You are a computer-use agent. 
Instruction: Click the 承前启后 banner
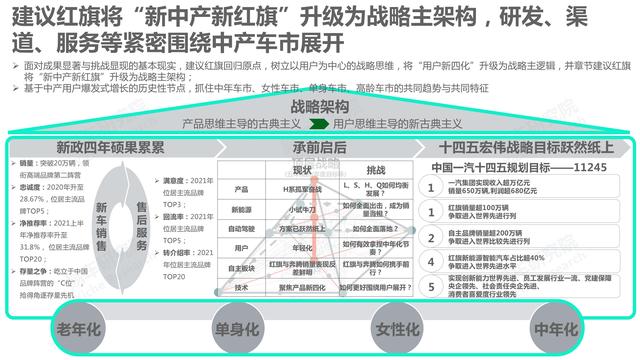pyautogui.click(x=320, y=148)
